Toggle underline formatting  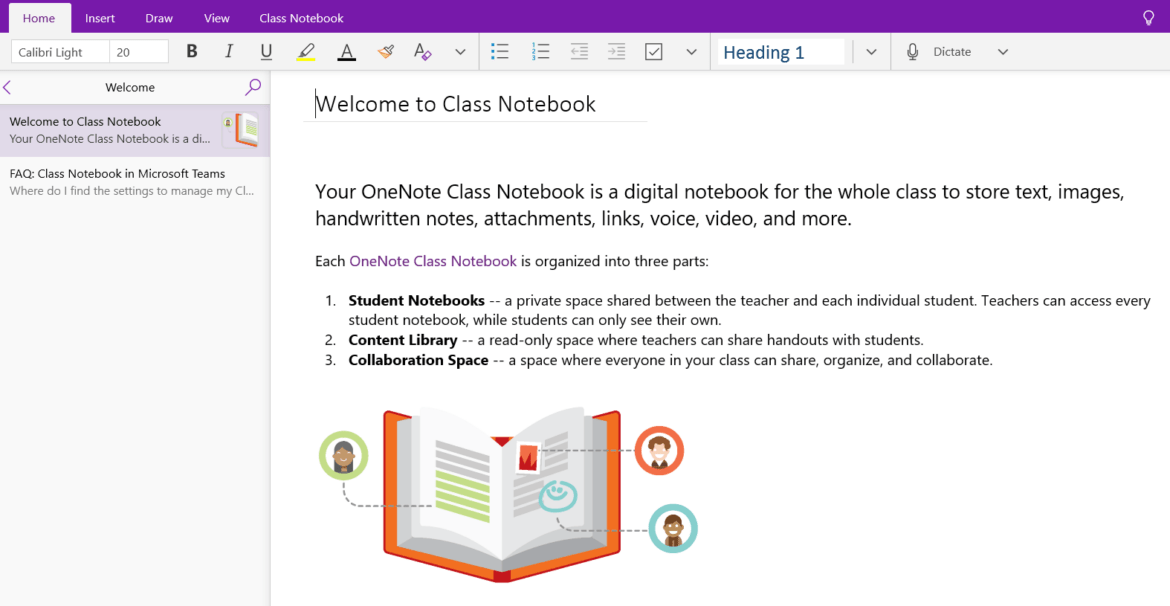point(266,51)
